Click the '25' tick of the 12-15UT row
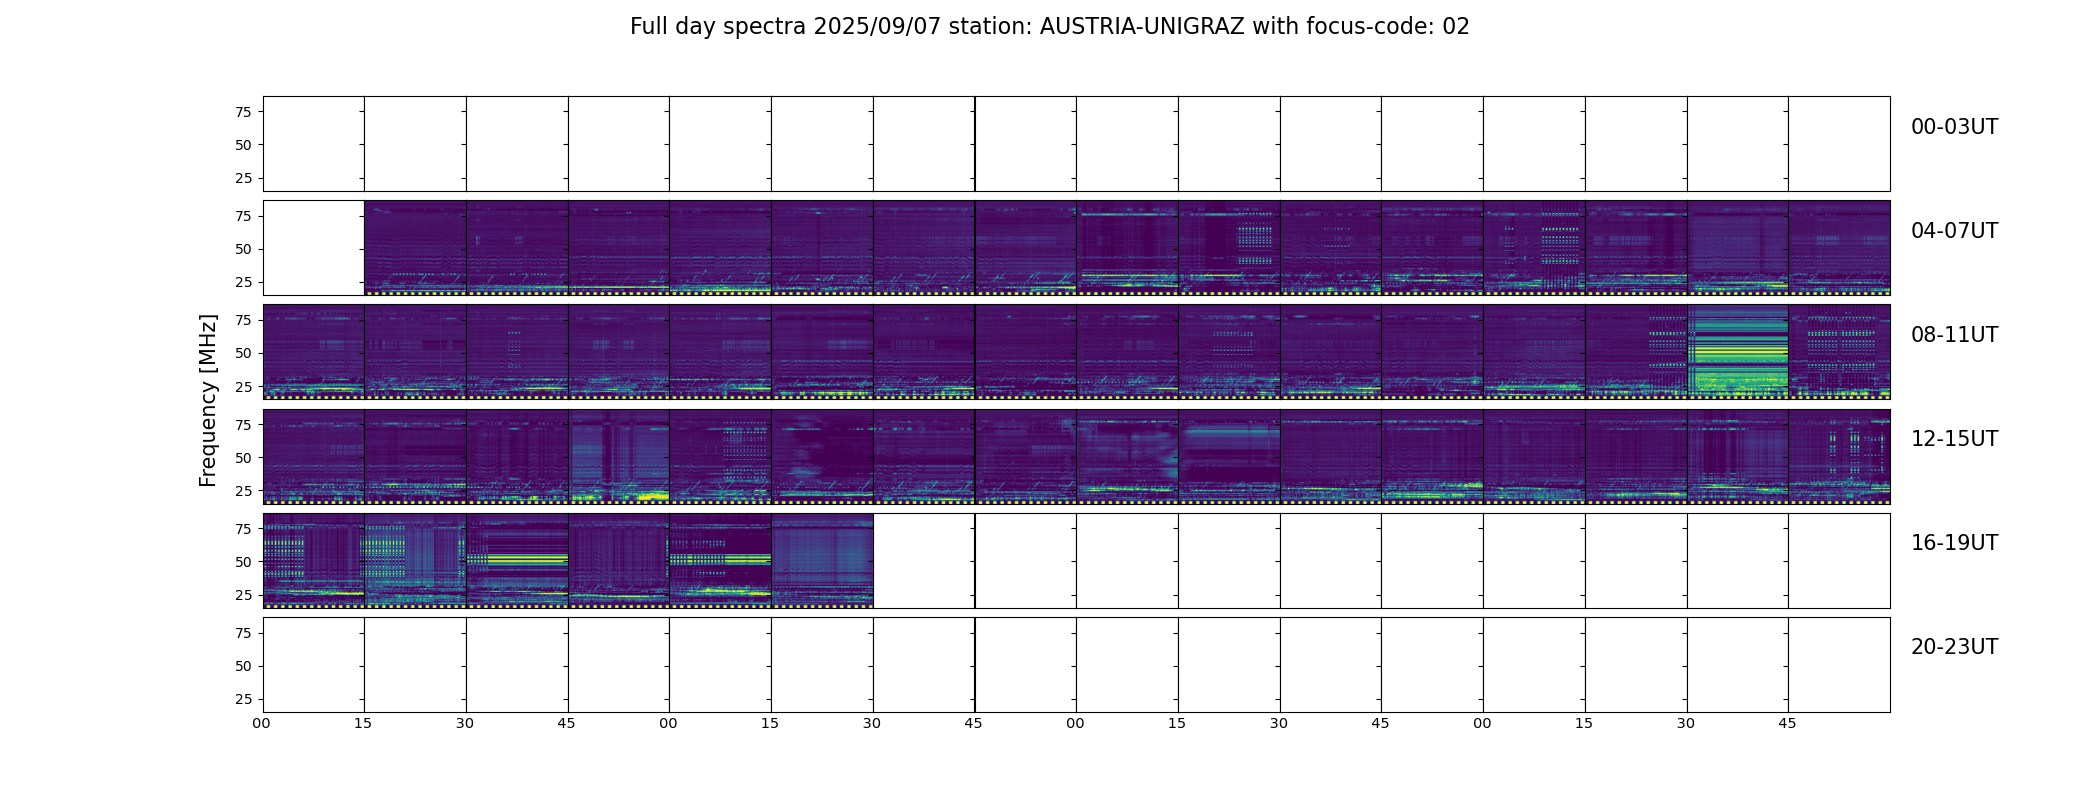This screenshot has height=800, width=2100. (243, 491)
